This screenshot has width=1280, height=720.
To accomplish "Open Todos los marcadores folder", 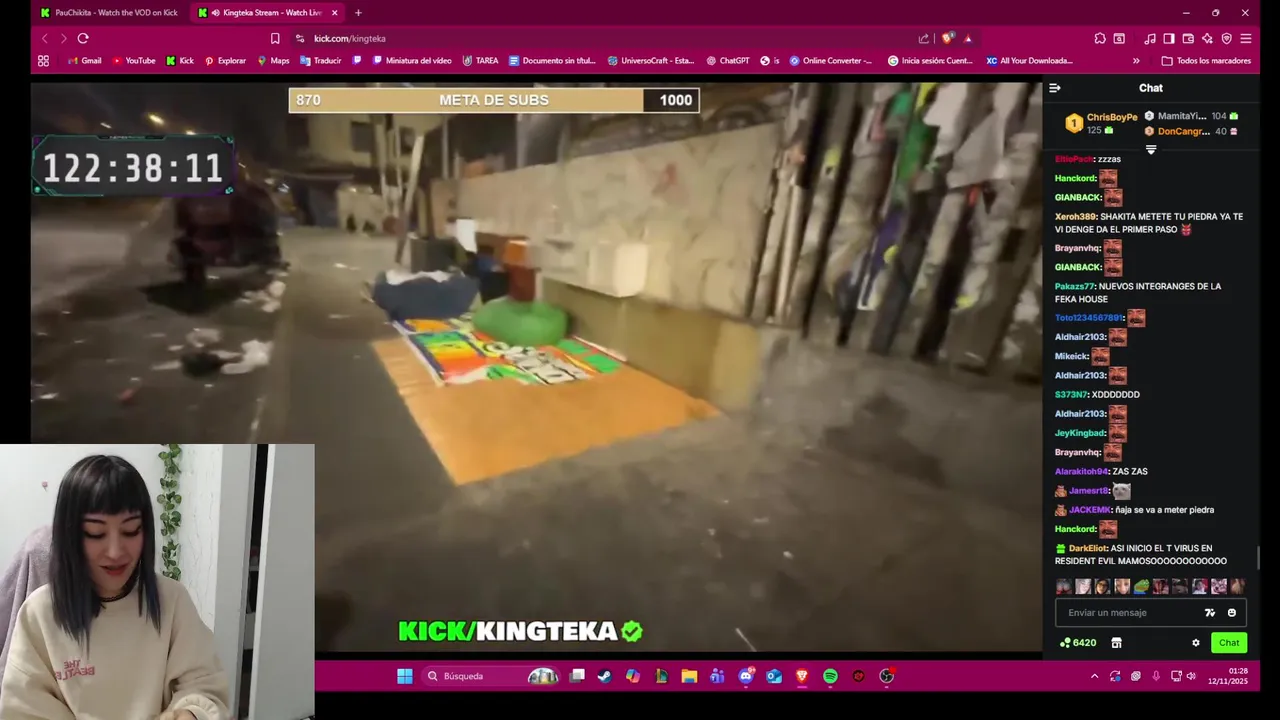I will (x=1207, y=61).
